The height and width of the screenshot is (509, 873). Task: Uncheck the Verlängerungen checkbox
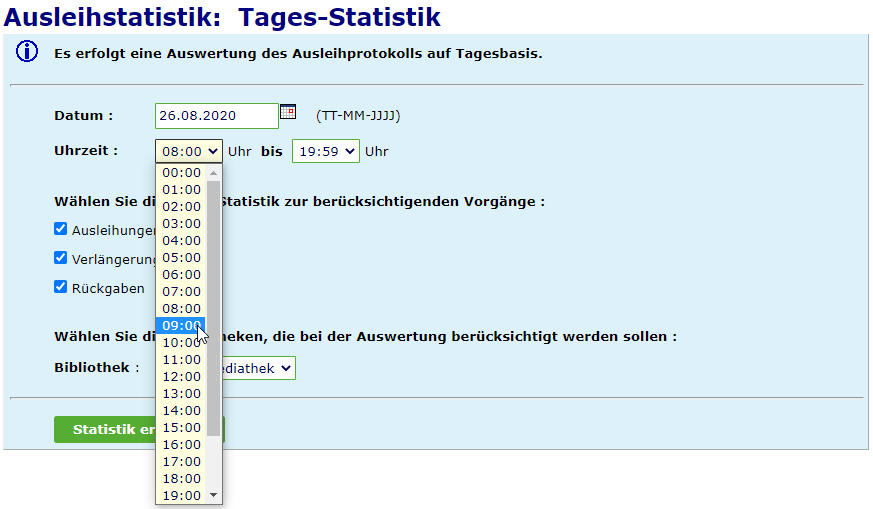(x=61, y=258)
